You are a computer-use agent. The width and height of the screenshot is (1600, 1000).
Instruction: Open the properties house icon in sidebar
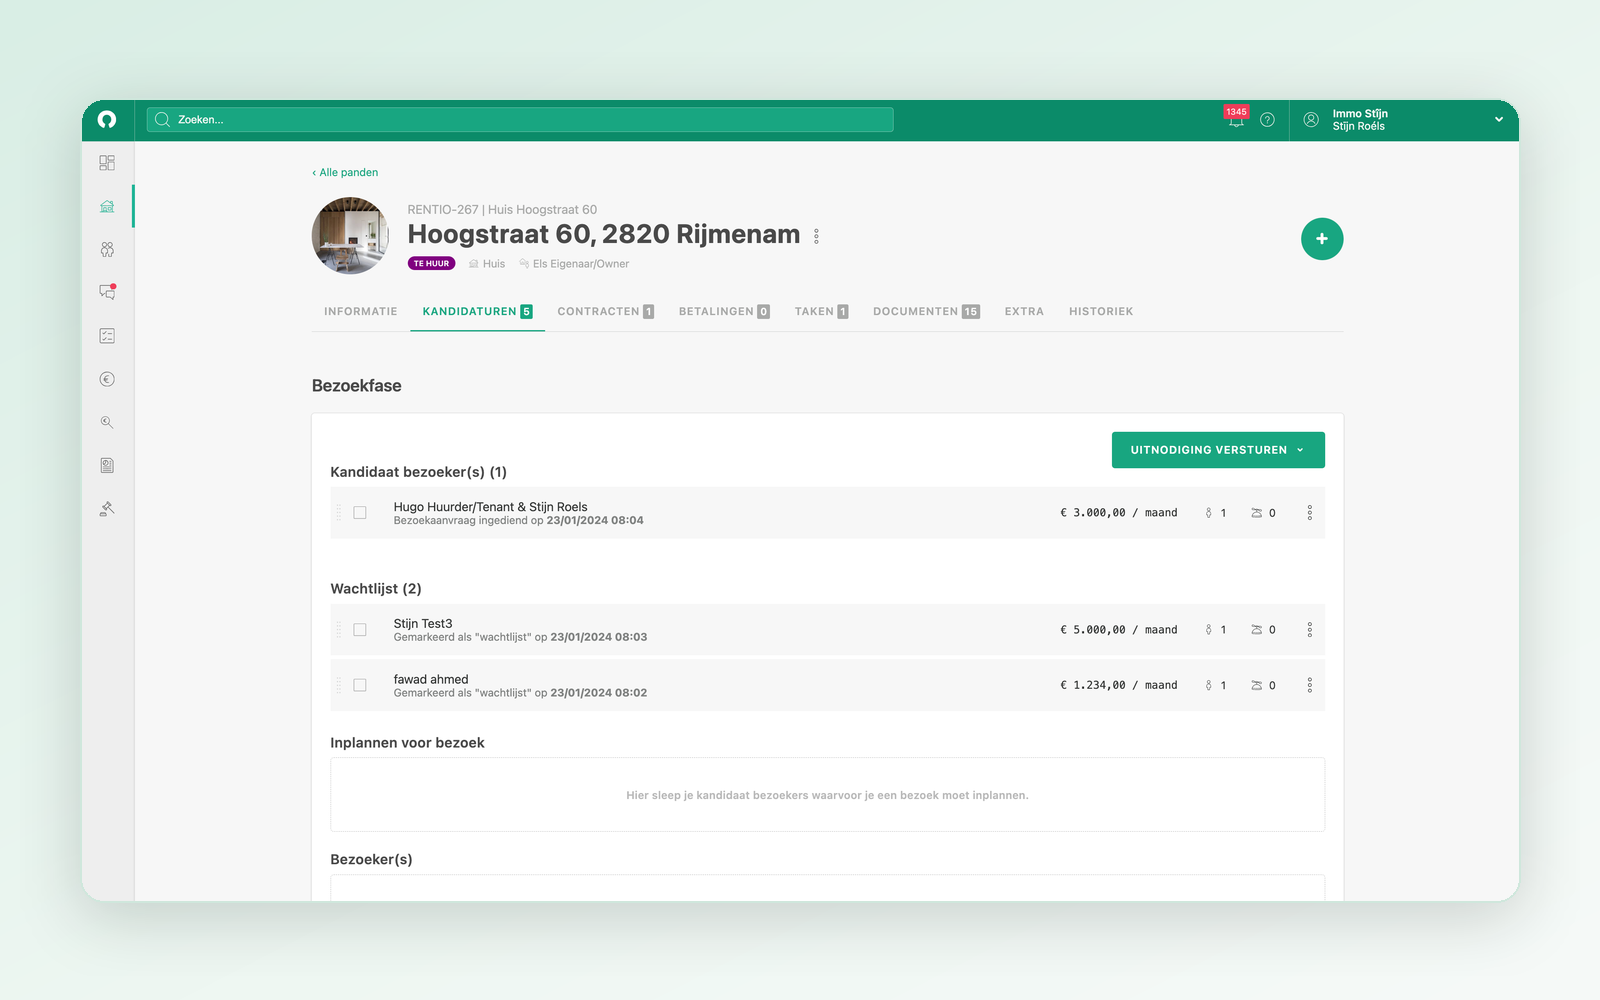107,206
